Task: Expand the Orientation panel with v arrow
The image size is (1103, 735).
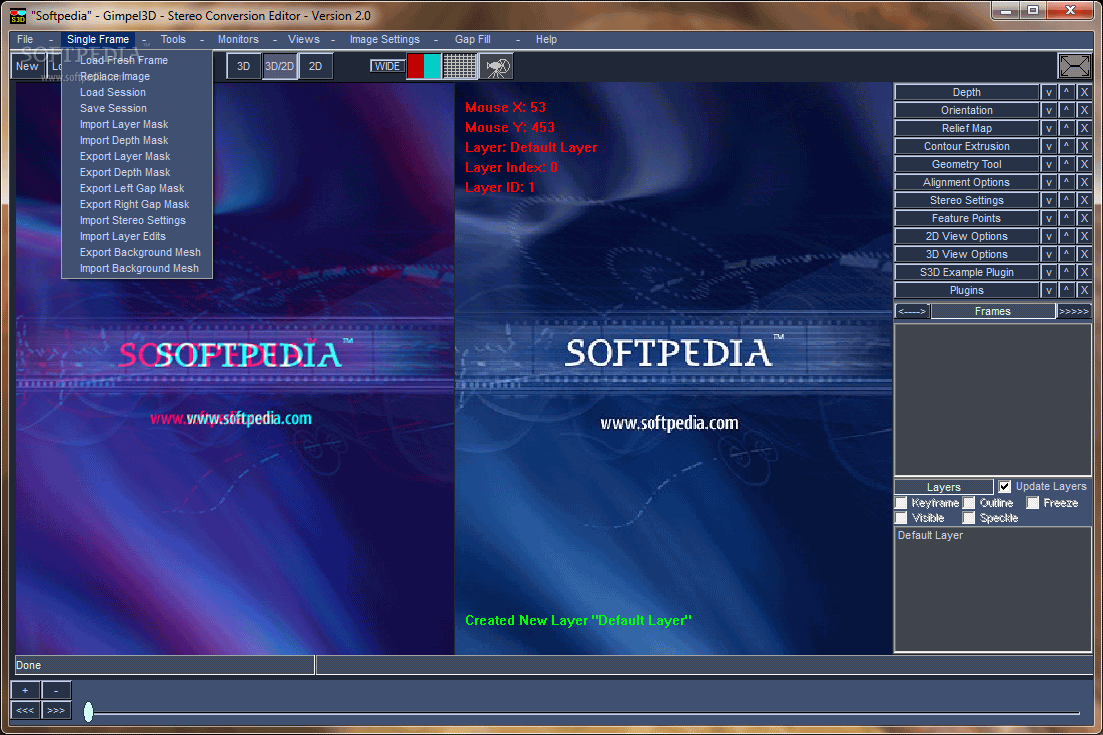Action: pyautogui.click(x=1048, y=110)
